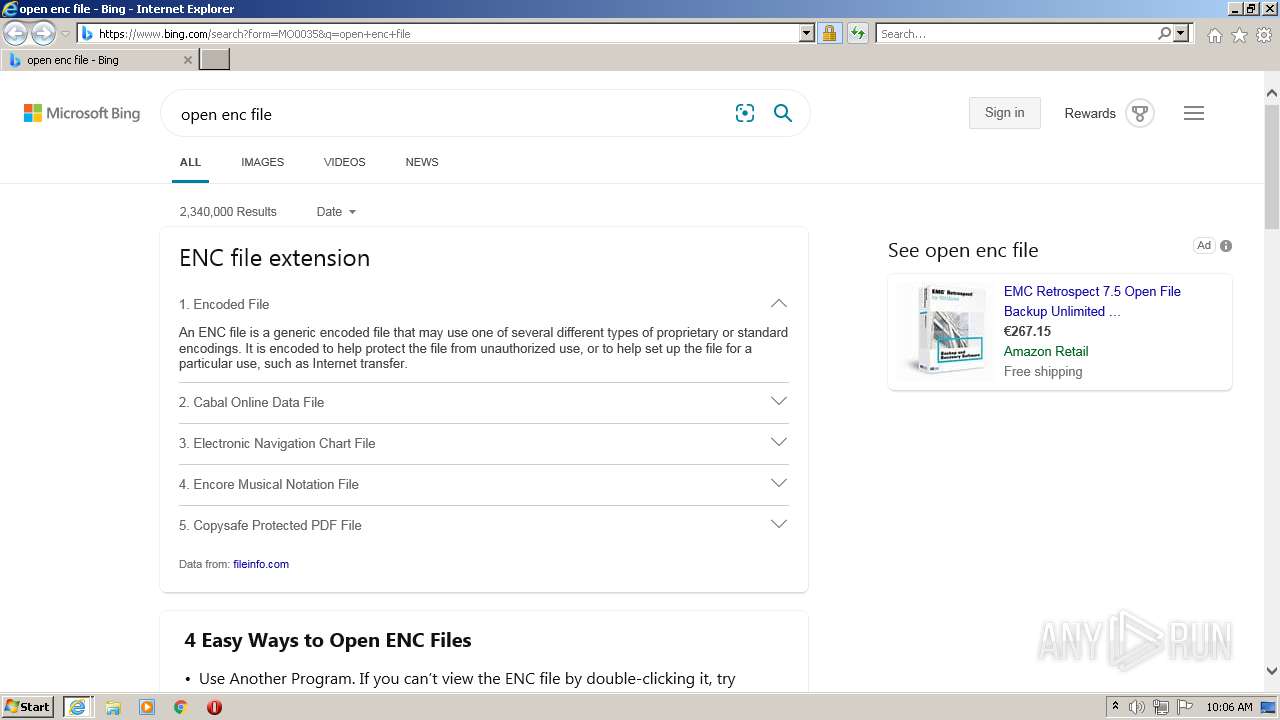
Task: Click '4 Easy Ways to Open ENC Files' heading
Action: pos(327,640)
